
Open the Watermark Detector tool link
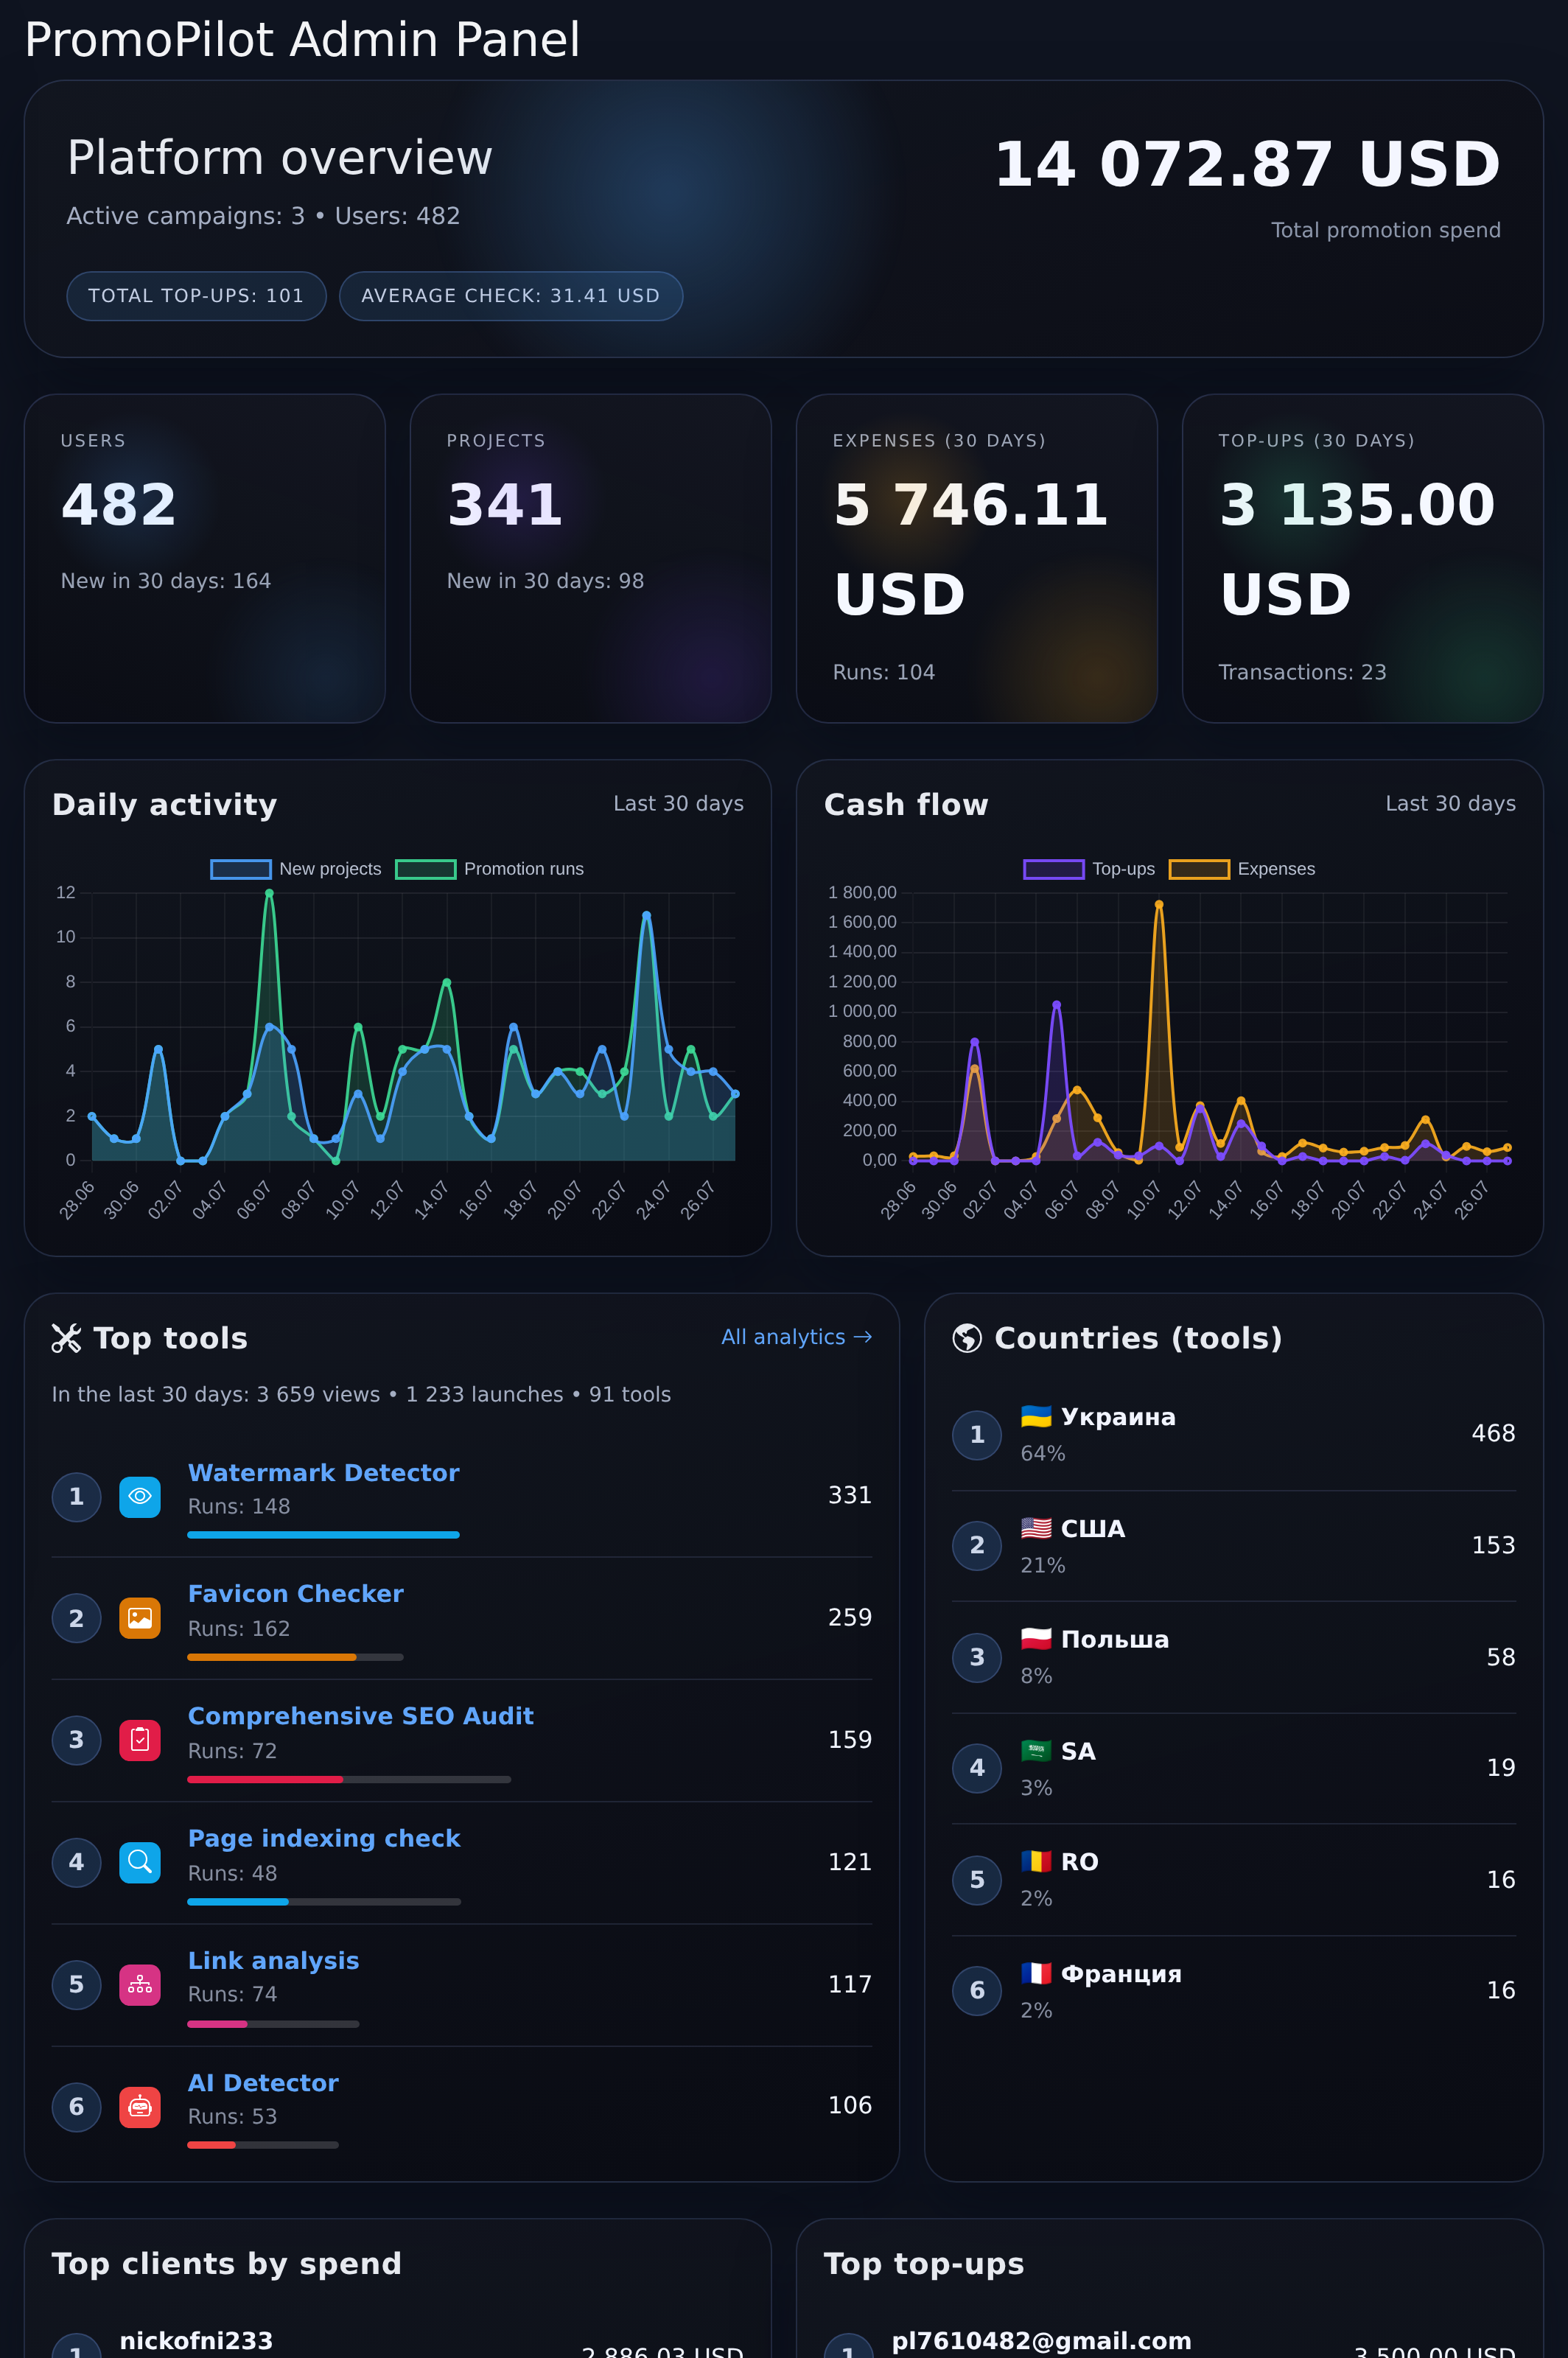[323, 1473]
